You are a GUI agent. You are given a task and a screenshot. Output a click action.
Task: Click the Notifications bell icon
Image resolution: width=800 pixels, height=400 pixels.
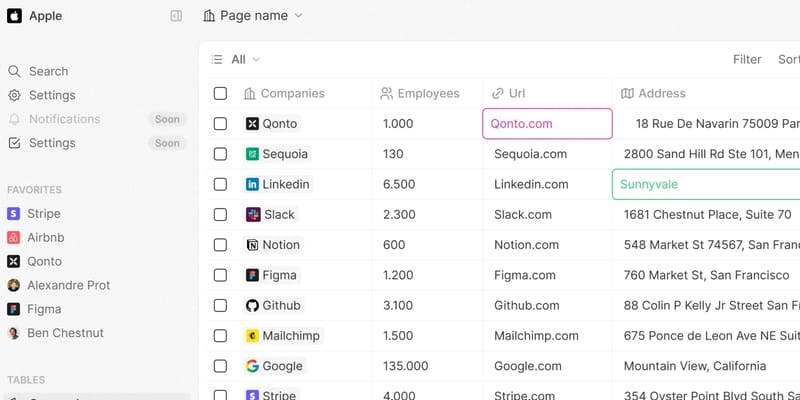(14, 119)
